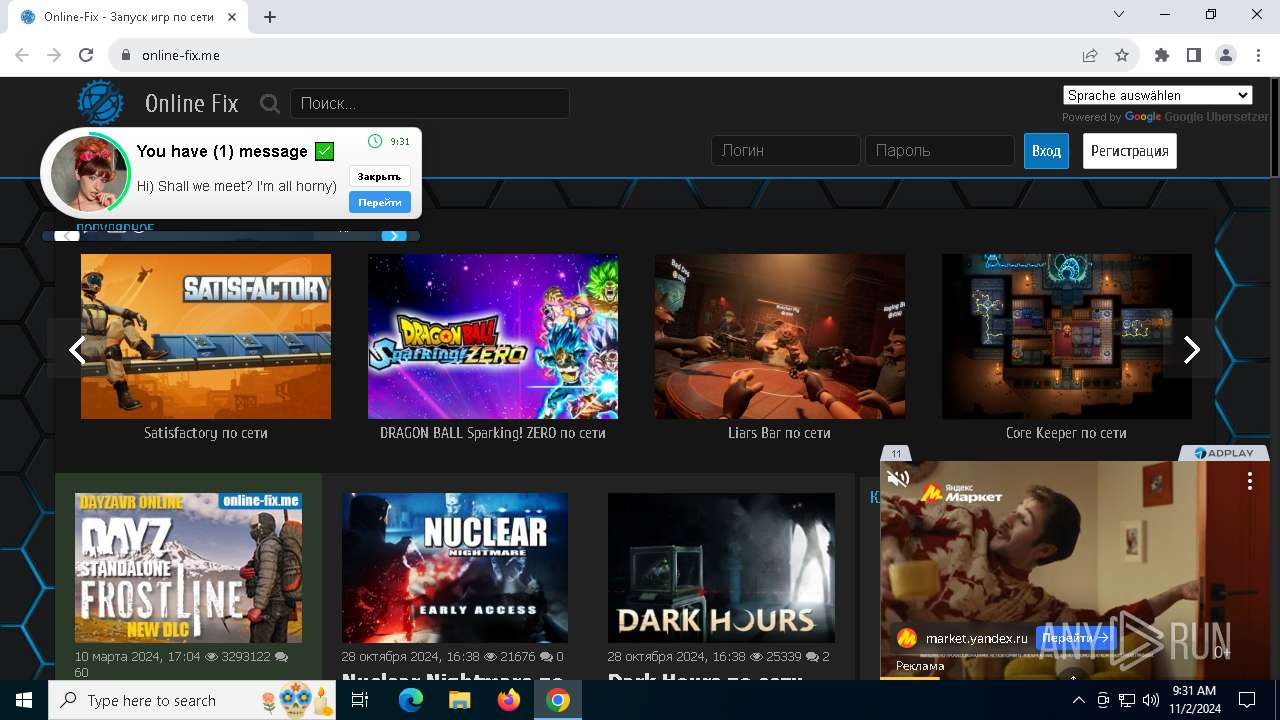
Task: Go back in the browser
Action: [x=22, y=55]
